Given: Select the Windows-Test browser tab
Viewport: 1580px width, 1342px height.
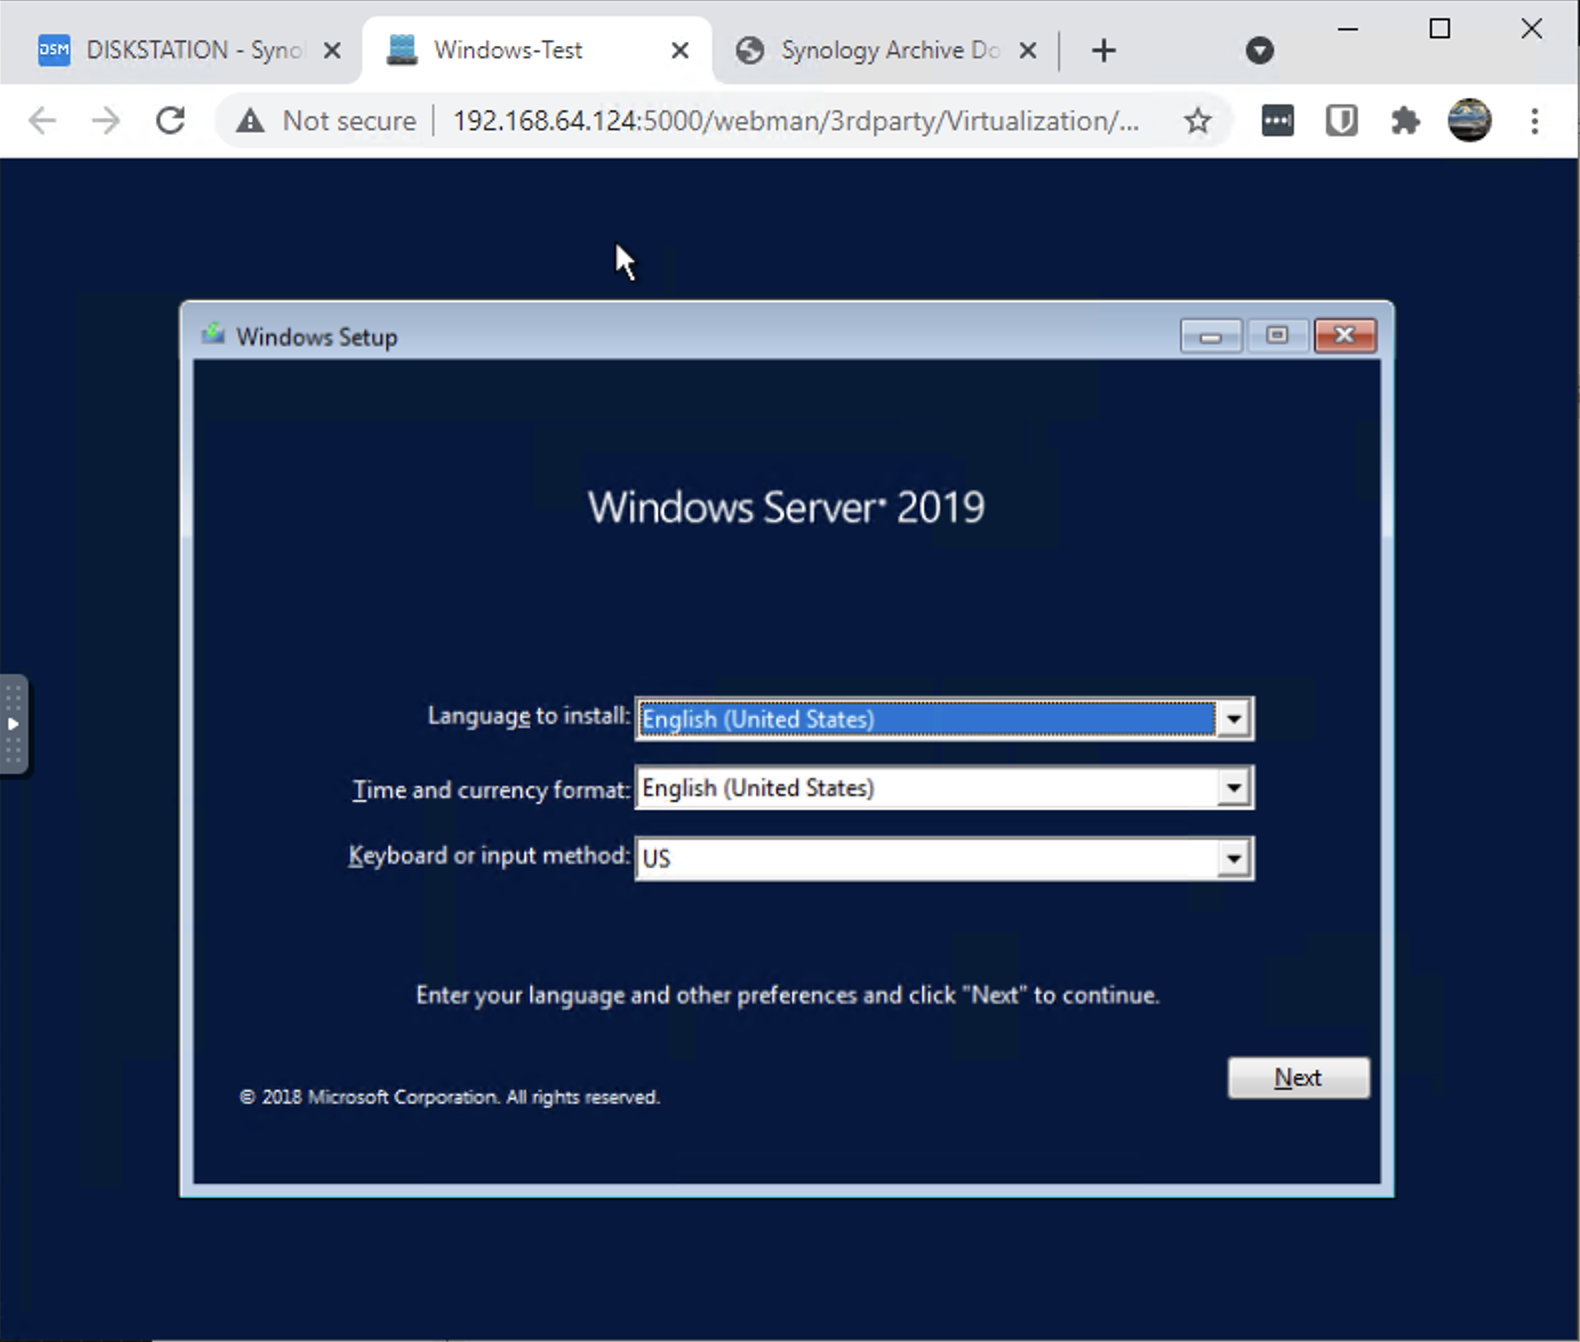Looking at the screenshot, I should [x=537, y=50].
